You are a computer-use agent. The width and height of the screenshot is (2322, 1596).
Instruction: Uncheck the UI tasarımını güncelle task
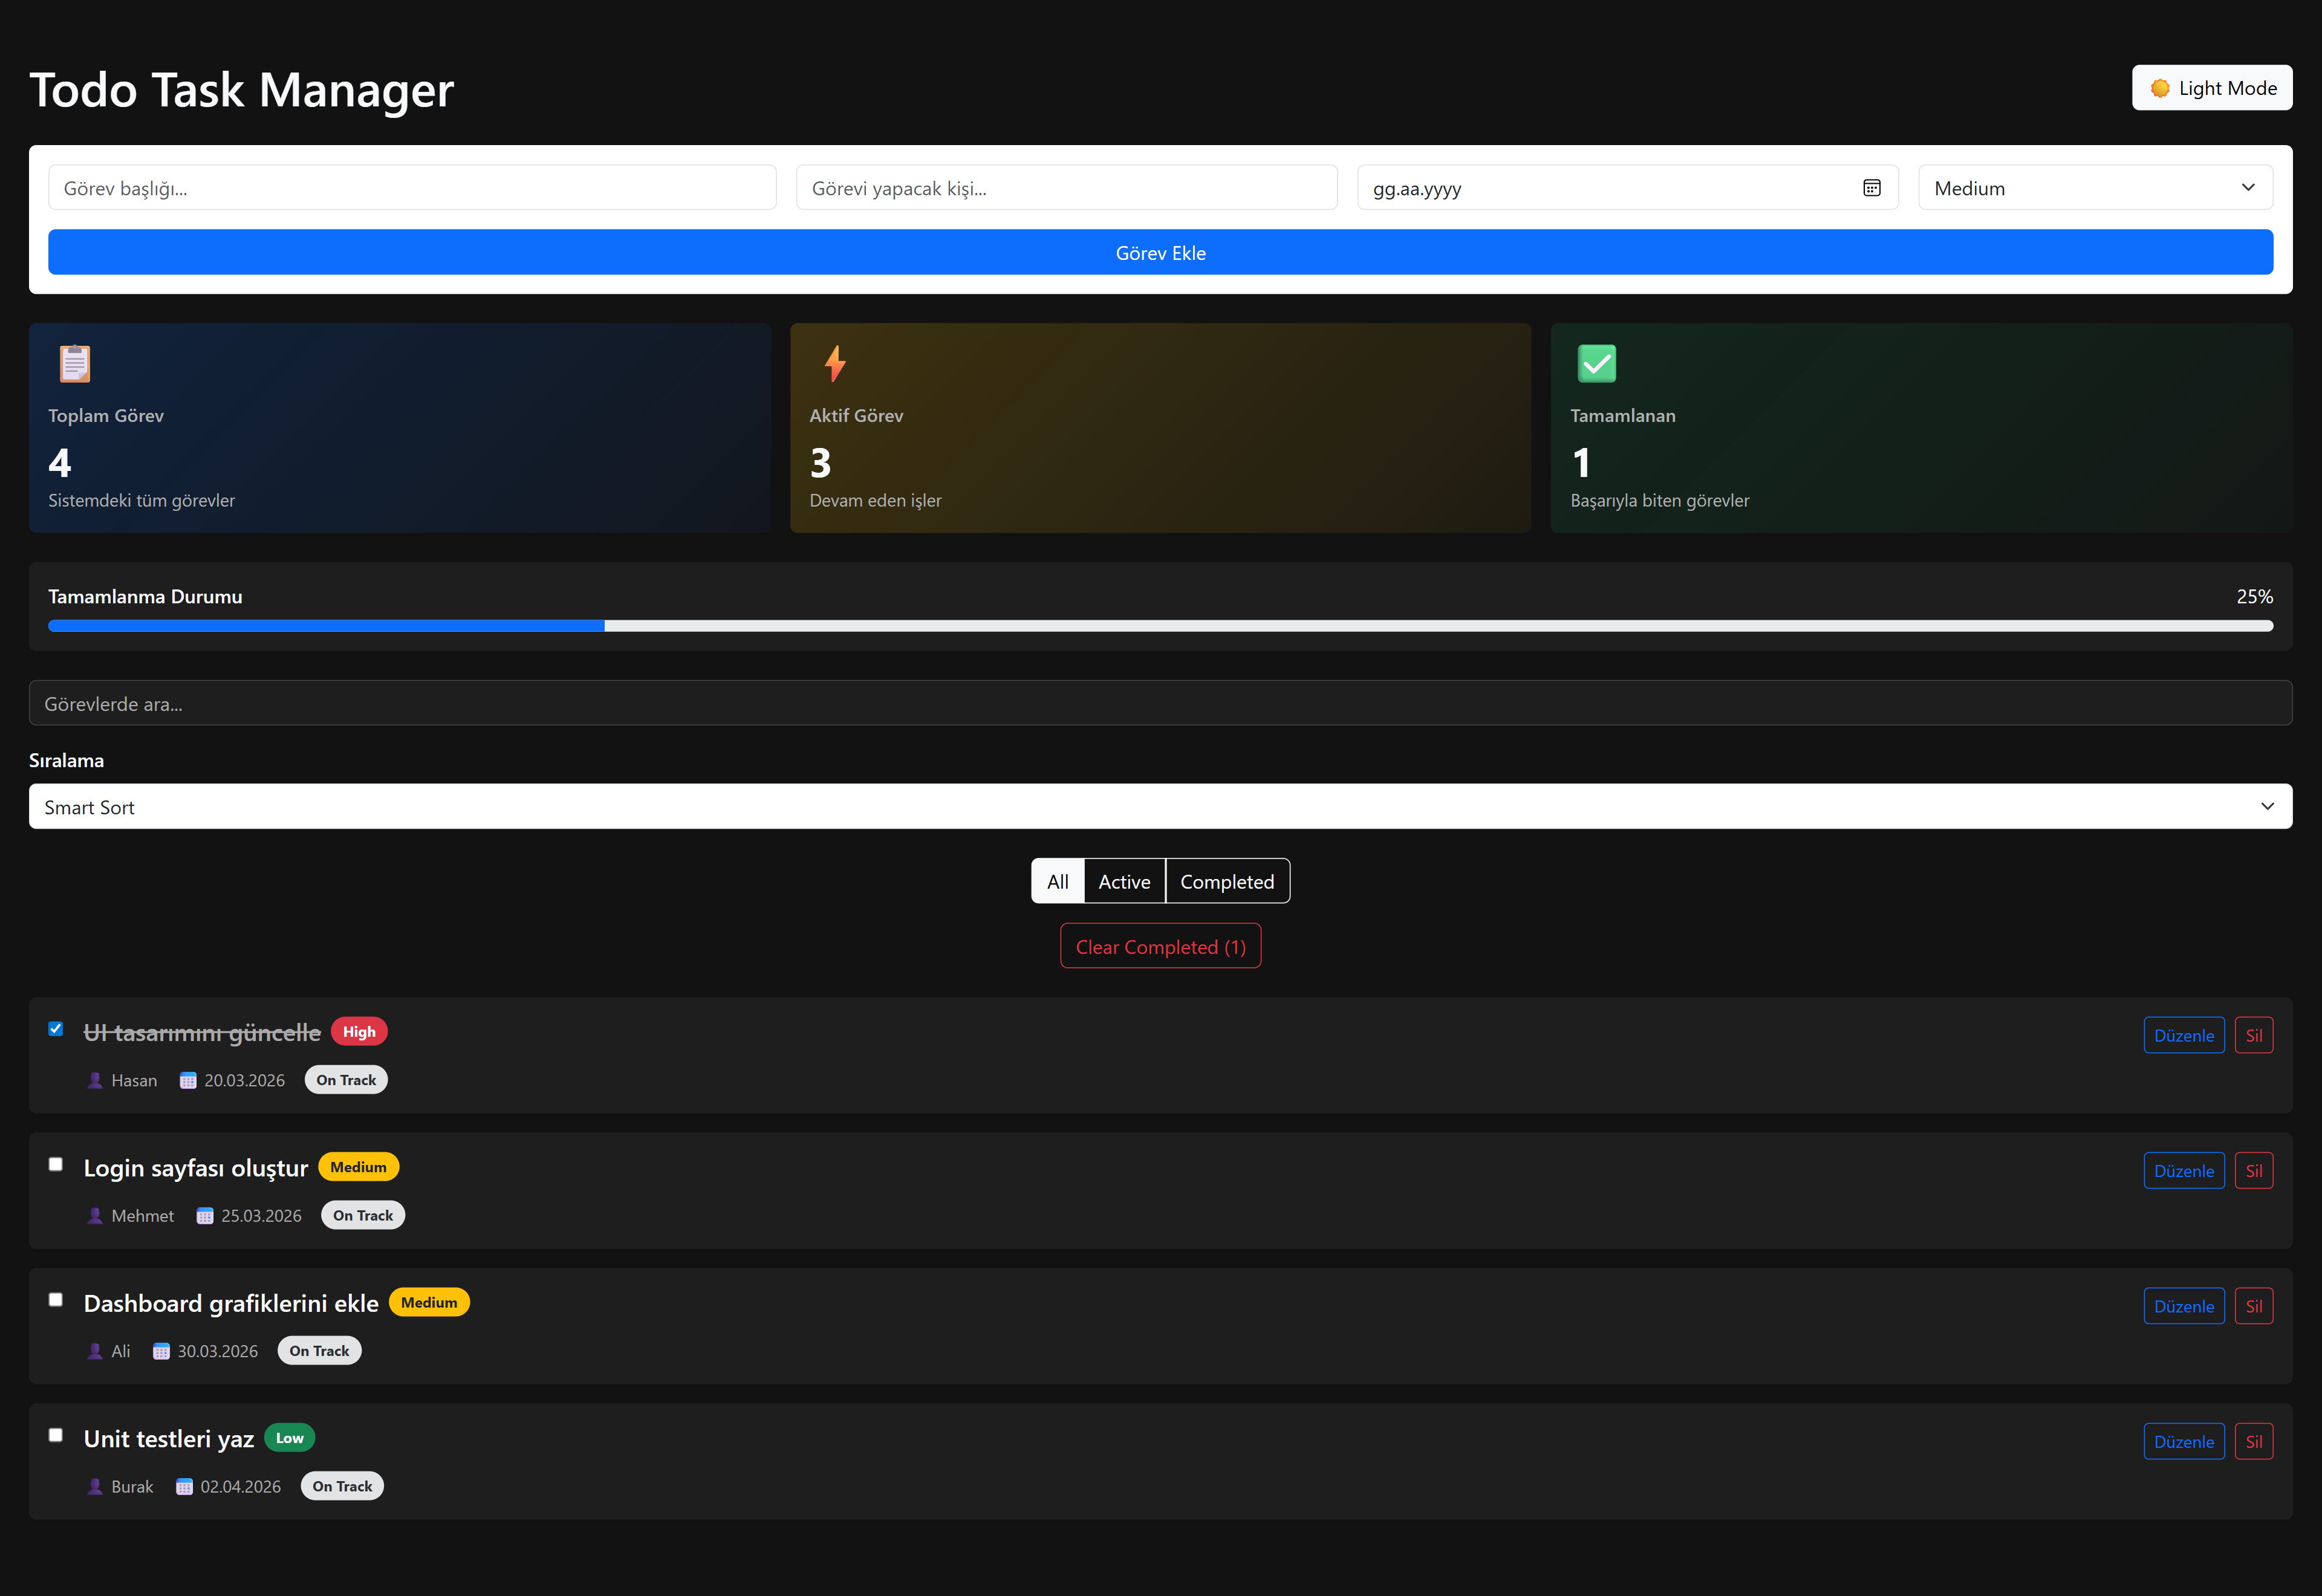click(x=56, y=1029)
